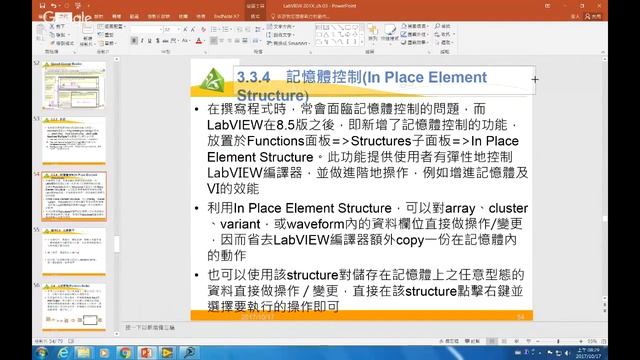Image resolution: width=640 pixels, height=360 pixels.
Task: Toggle text Shadow formatting
Action: coord(158,41)
